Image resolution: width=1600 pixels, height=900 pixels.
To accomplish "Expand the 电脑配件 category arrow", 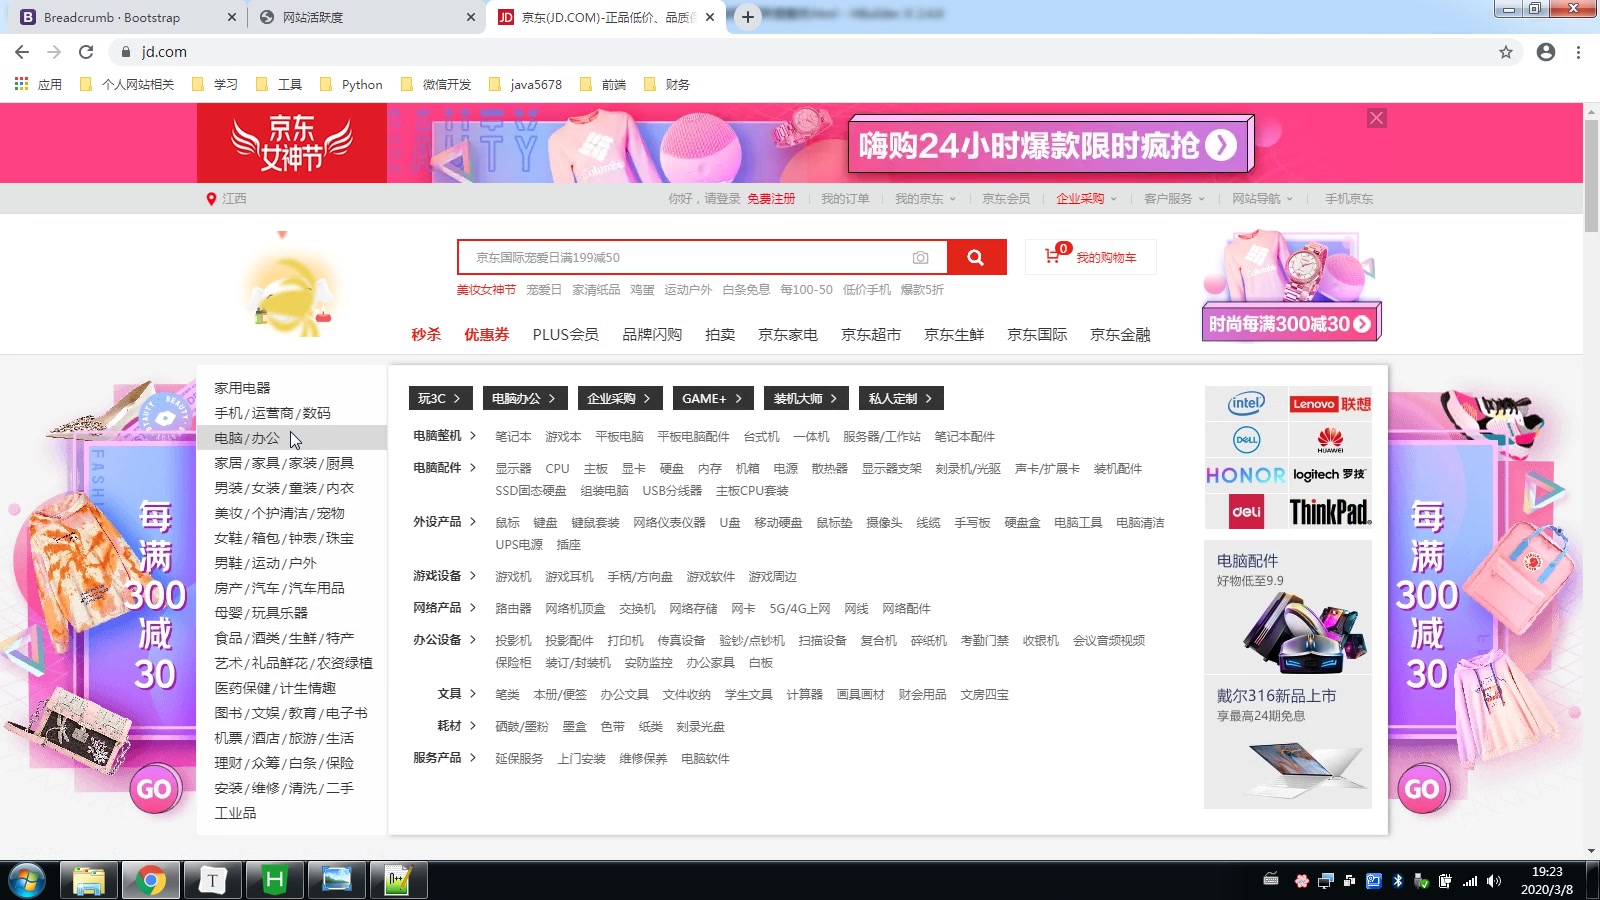I will [473, 468].
